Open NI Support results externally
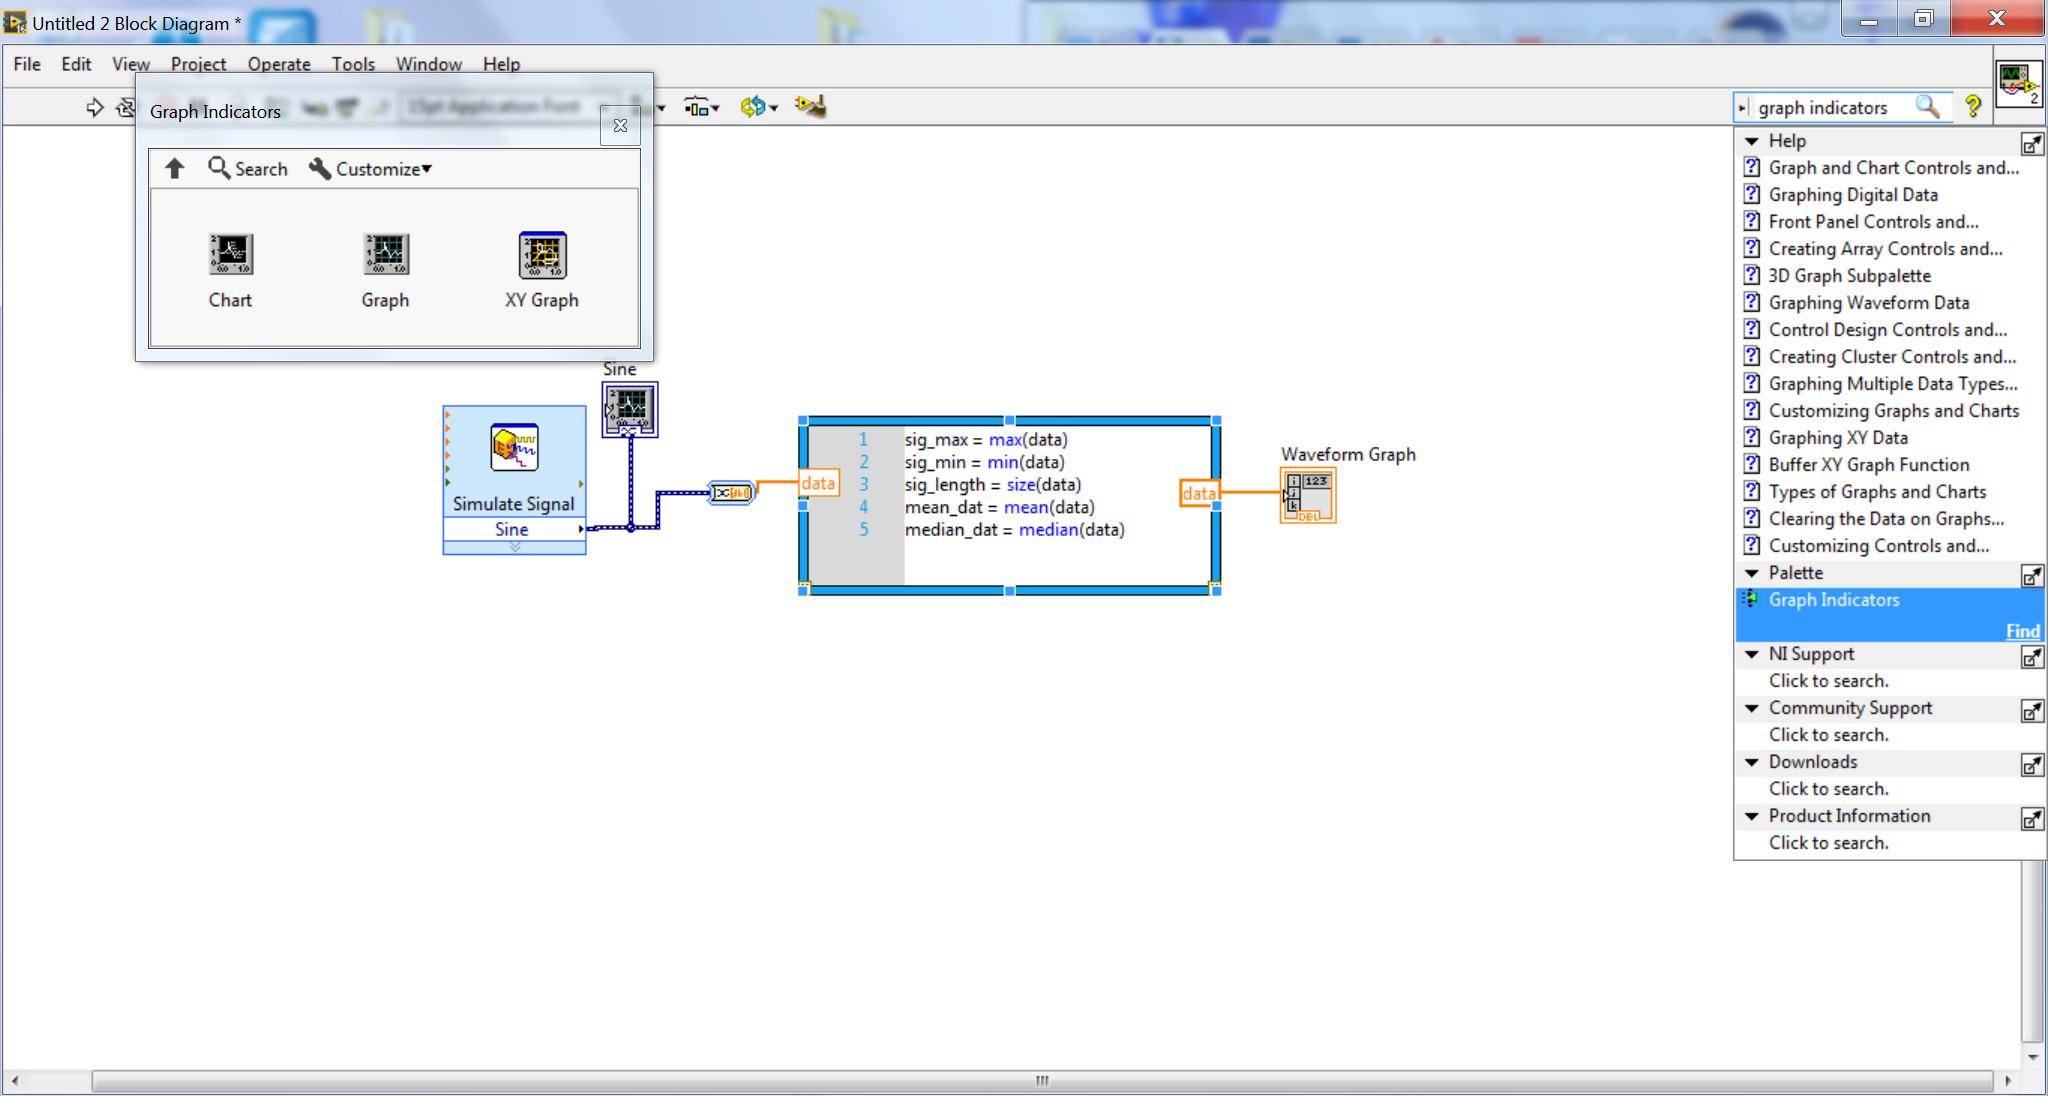Screen dimensions: 2048x1096 point(2032,657)
